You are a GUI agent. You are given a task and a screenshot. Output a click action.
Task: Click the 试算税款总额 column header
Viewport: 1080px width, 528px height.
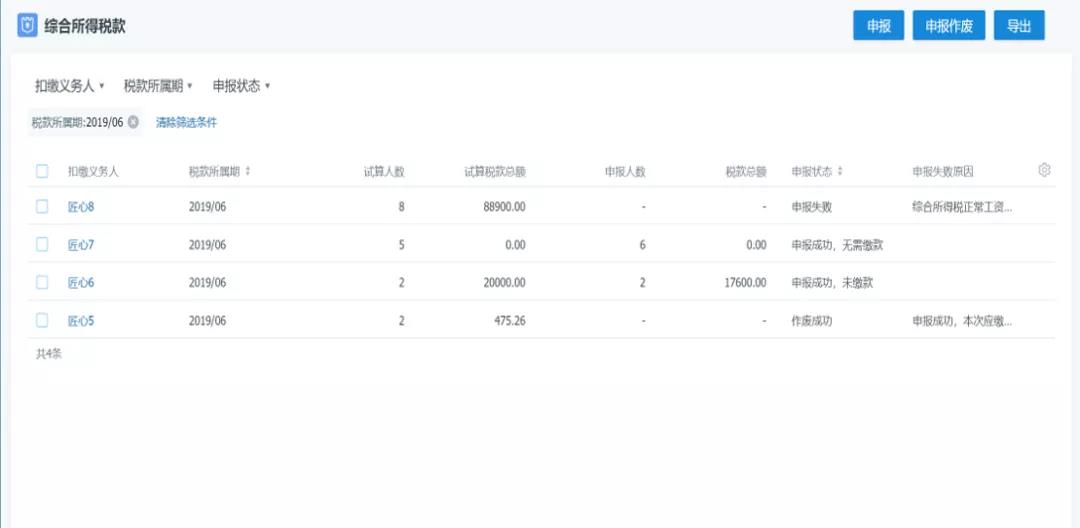495,171
